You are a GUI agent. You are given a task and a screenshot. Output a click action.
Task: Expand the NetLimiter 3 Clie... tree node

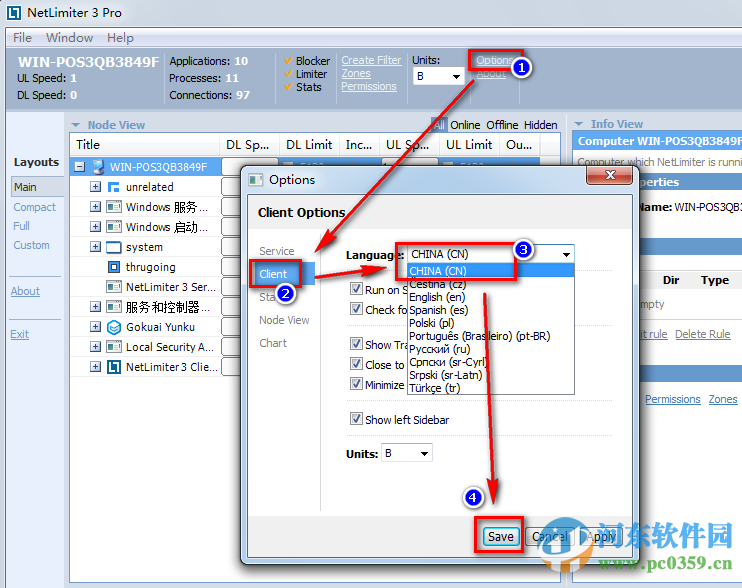(x=95, y=367)
